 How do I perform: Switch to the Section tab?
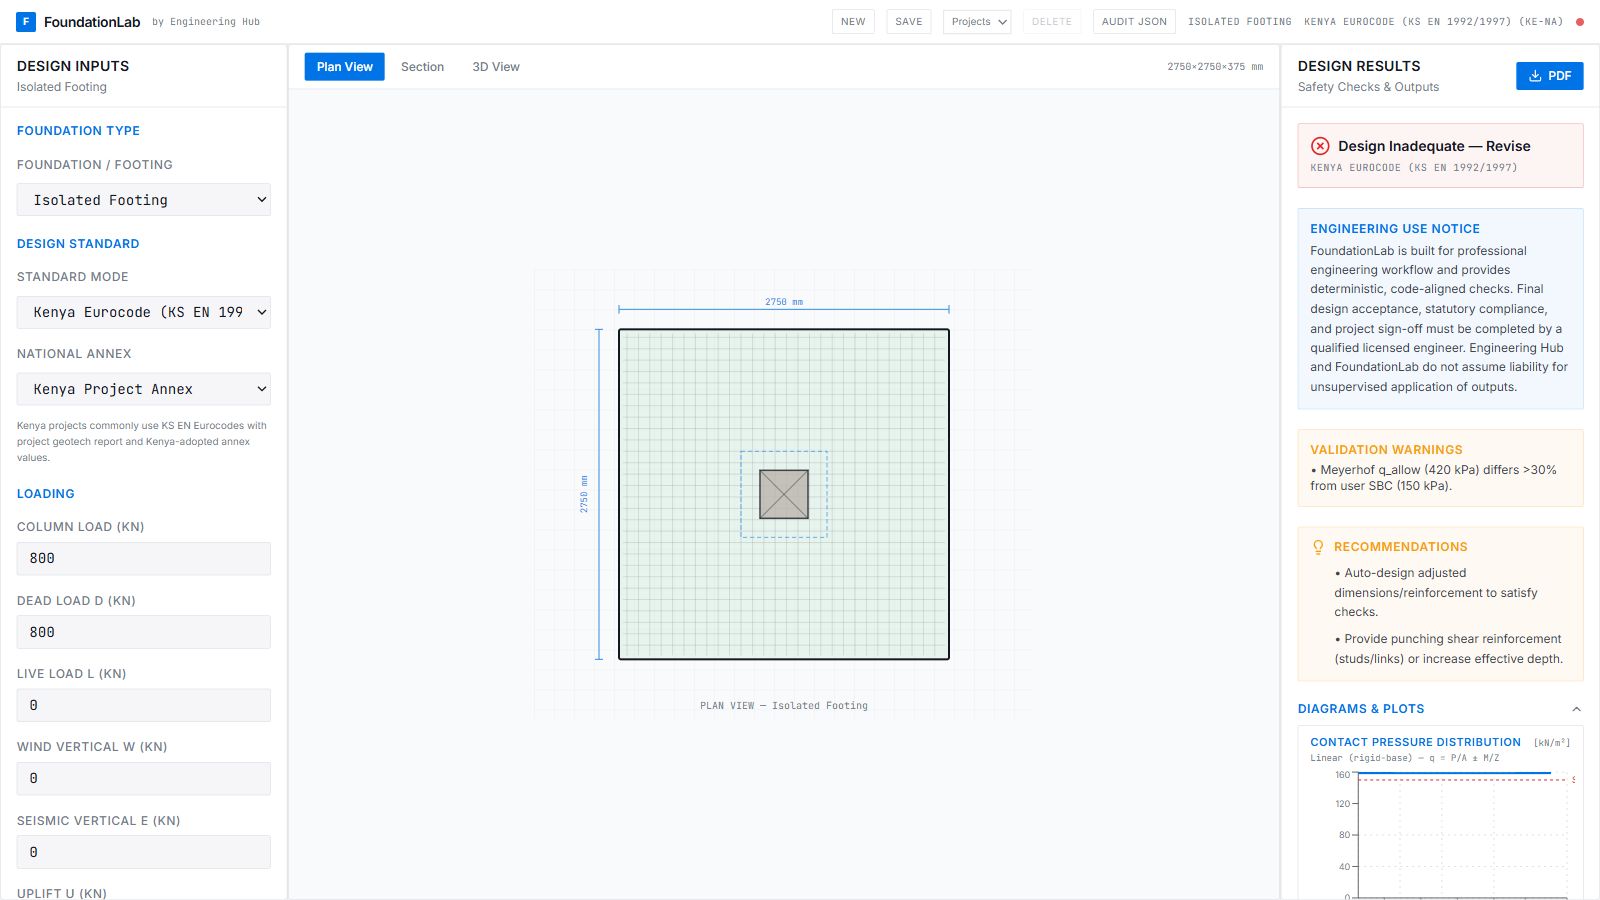click(x=422, y=67)
